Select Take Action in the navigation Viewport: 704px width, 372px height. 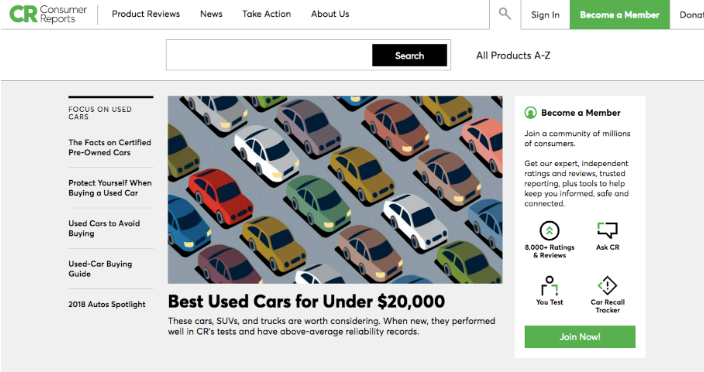[267, 14]
